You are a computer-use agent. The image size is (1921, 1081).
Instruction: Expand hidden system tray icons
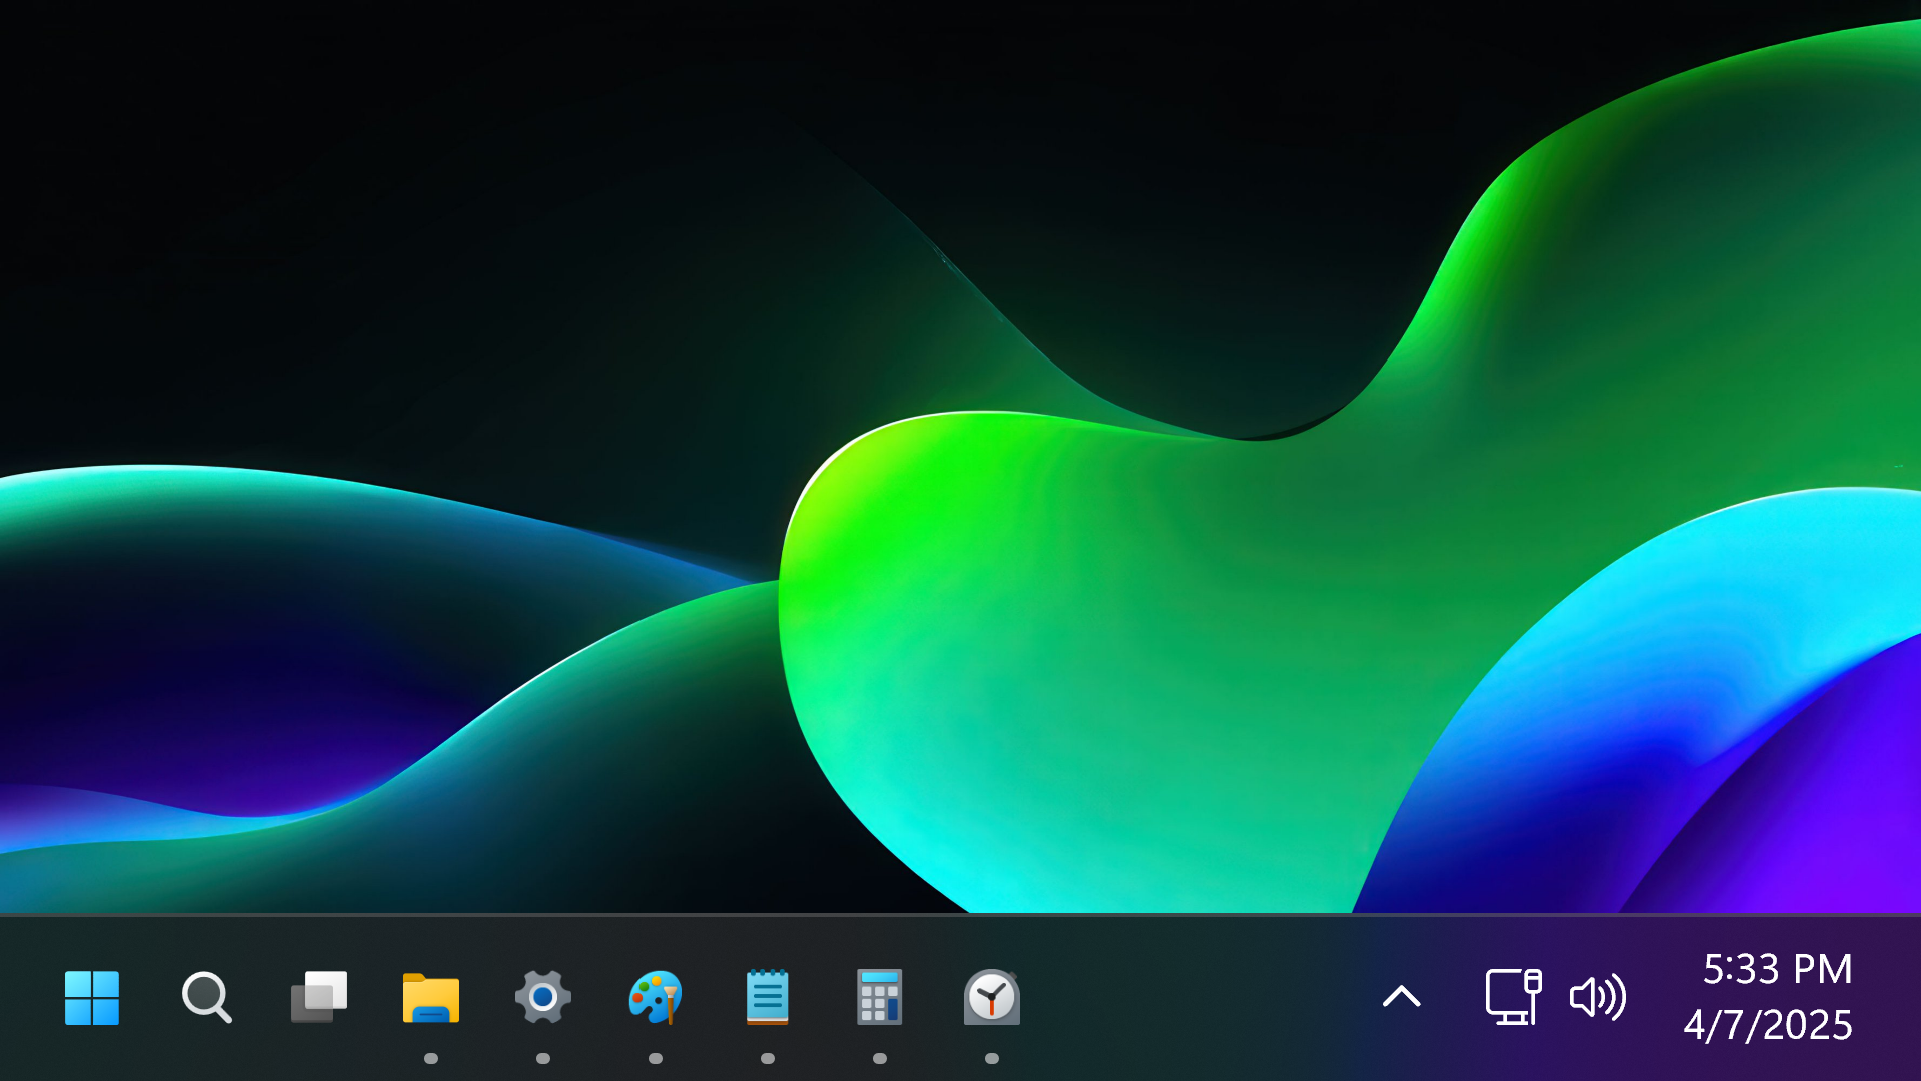coord(1402,997)
